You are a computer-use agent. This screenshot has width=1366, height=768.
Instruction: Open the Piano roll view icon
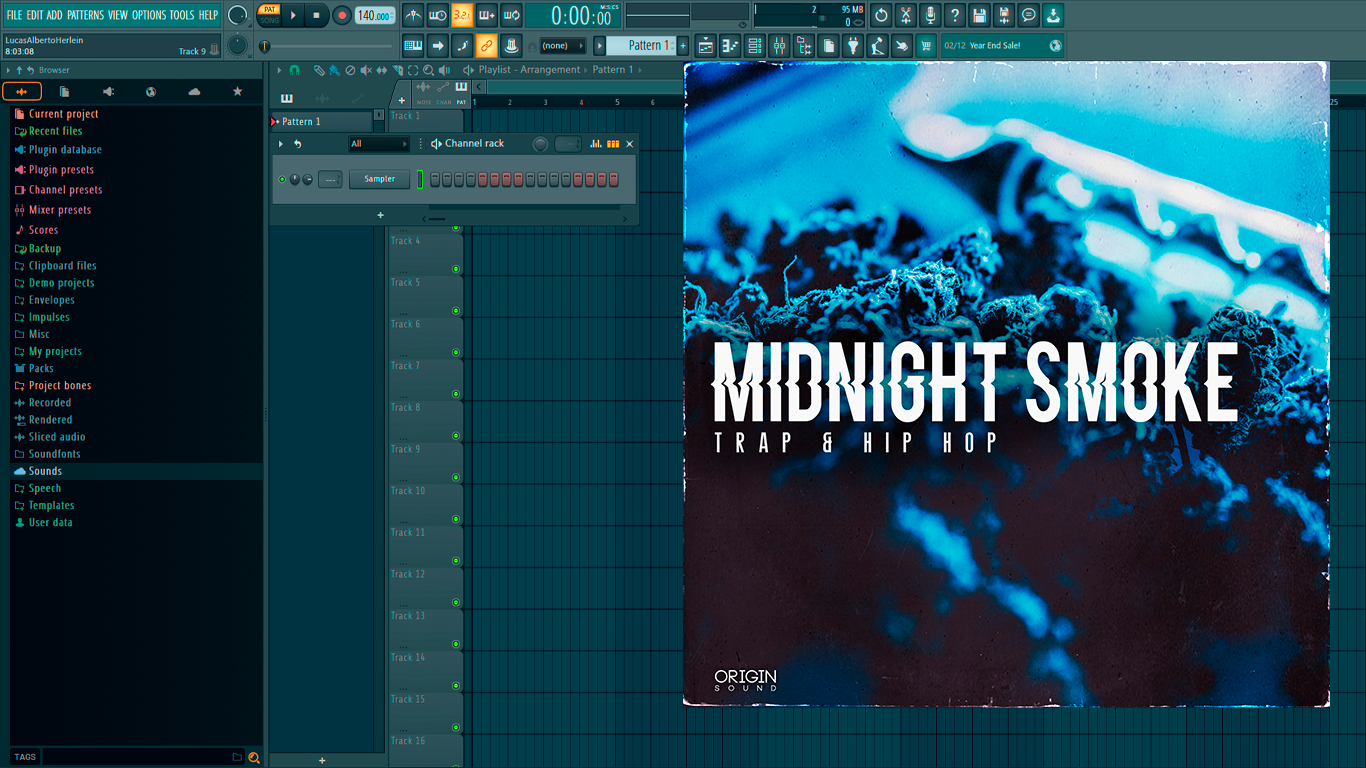730,45
